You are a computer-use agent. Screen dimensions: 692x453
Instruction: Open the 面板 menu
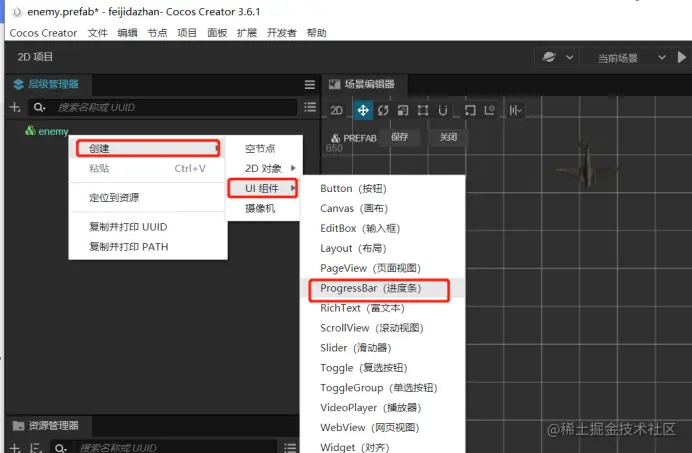point(217,33)
